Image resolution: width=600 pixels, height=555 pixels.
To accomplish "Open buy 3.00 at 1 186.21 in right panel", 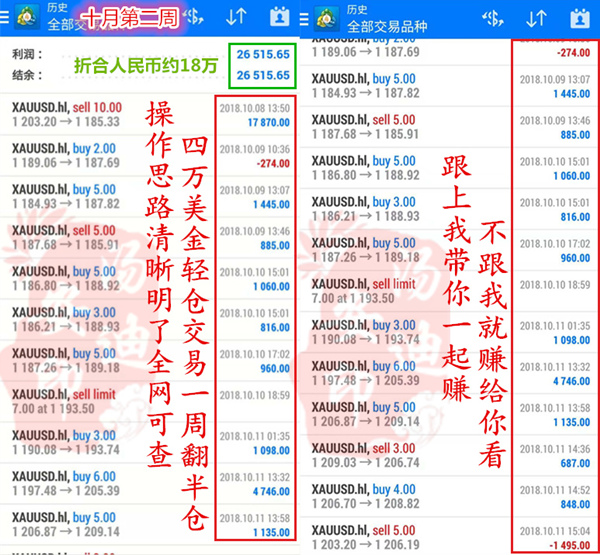I will tap(450, 209).
